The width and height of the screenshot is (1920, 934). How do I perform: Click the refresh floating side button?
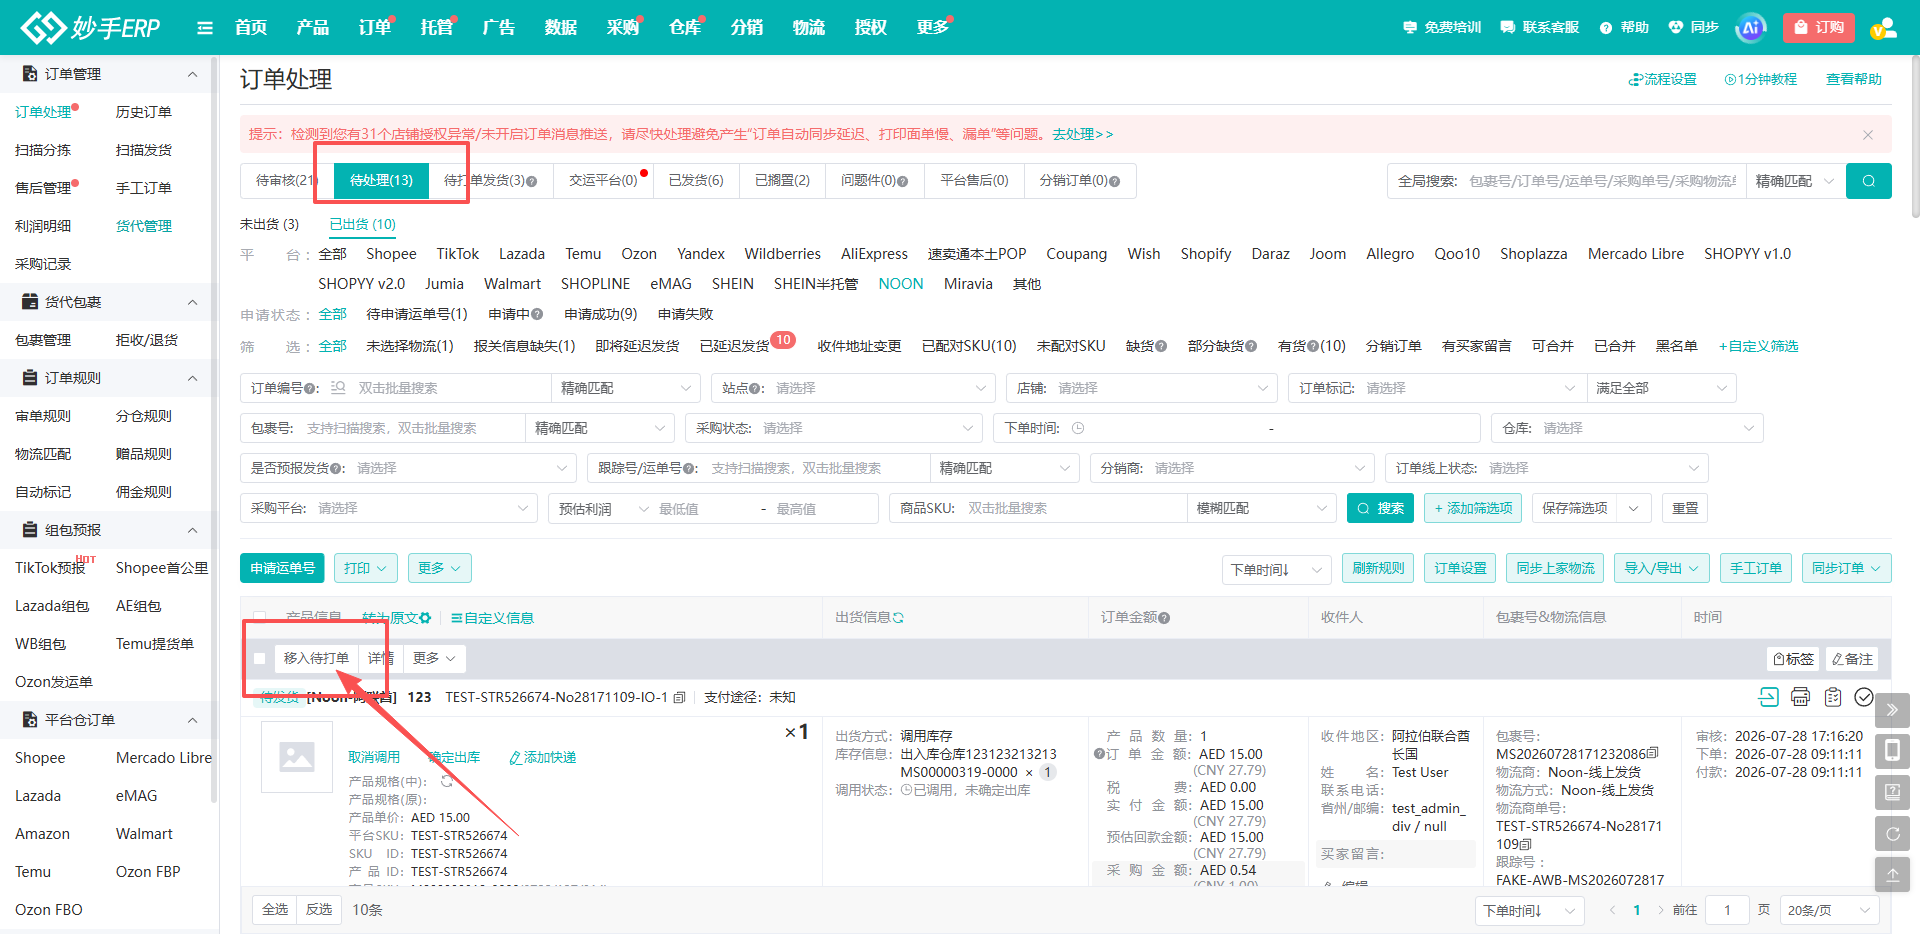click(1892, 833)
